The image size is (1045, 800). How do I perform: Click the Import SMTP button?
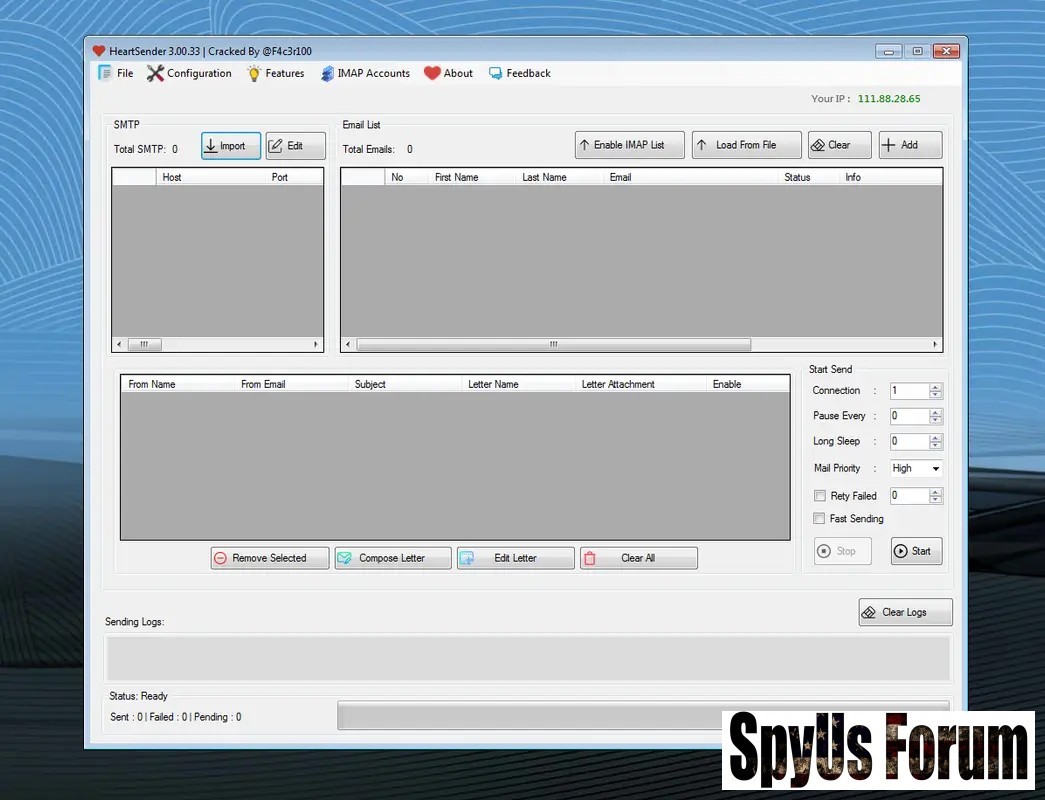coord(231,146)
